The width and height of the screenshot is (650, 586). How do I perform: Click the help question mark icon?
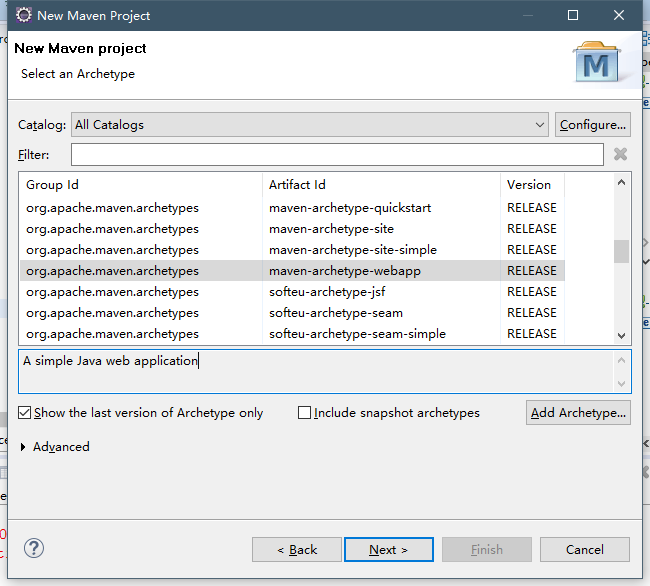point(34,549)
